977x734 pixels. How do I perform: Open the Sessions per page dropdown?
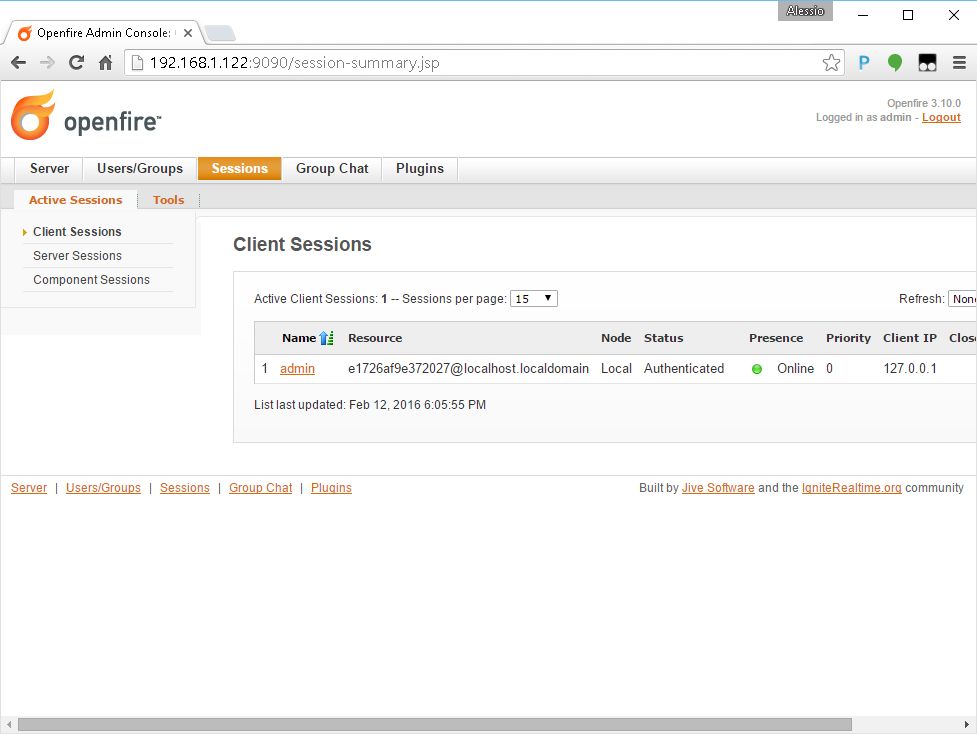[533, 298]
